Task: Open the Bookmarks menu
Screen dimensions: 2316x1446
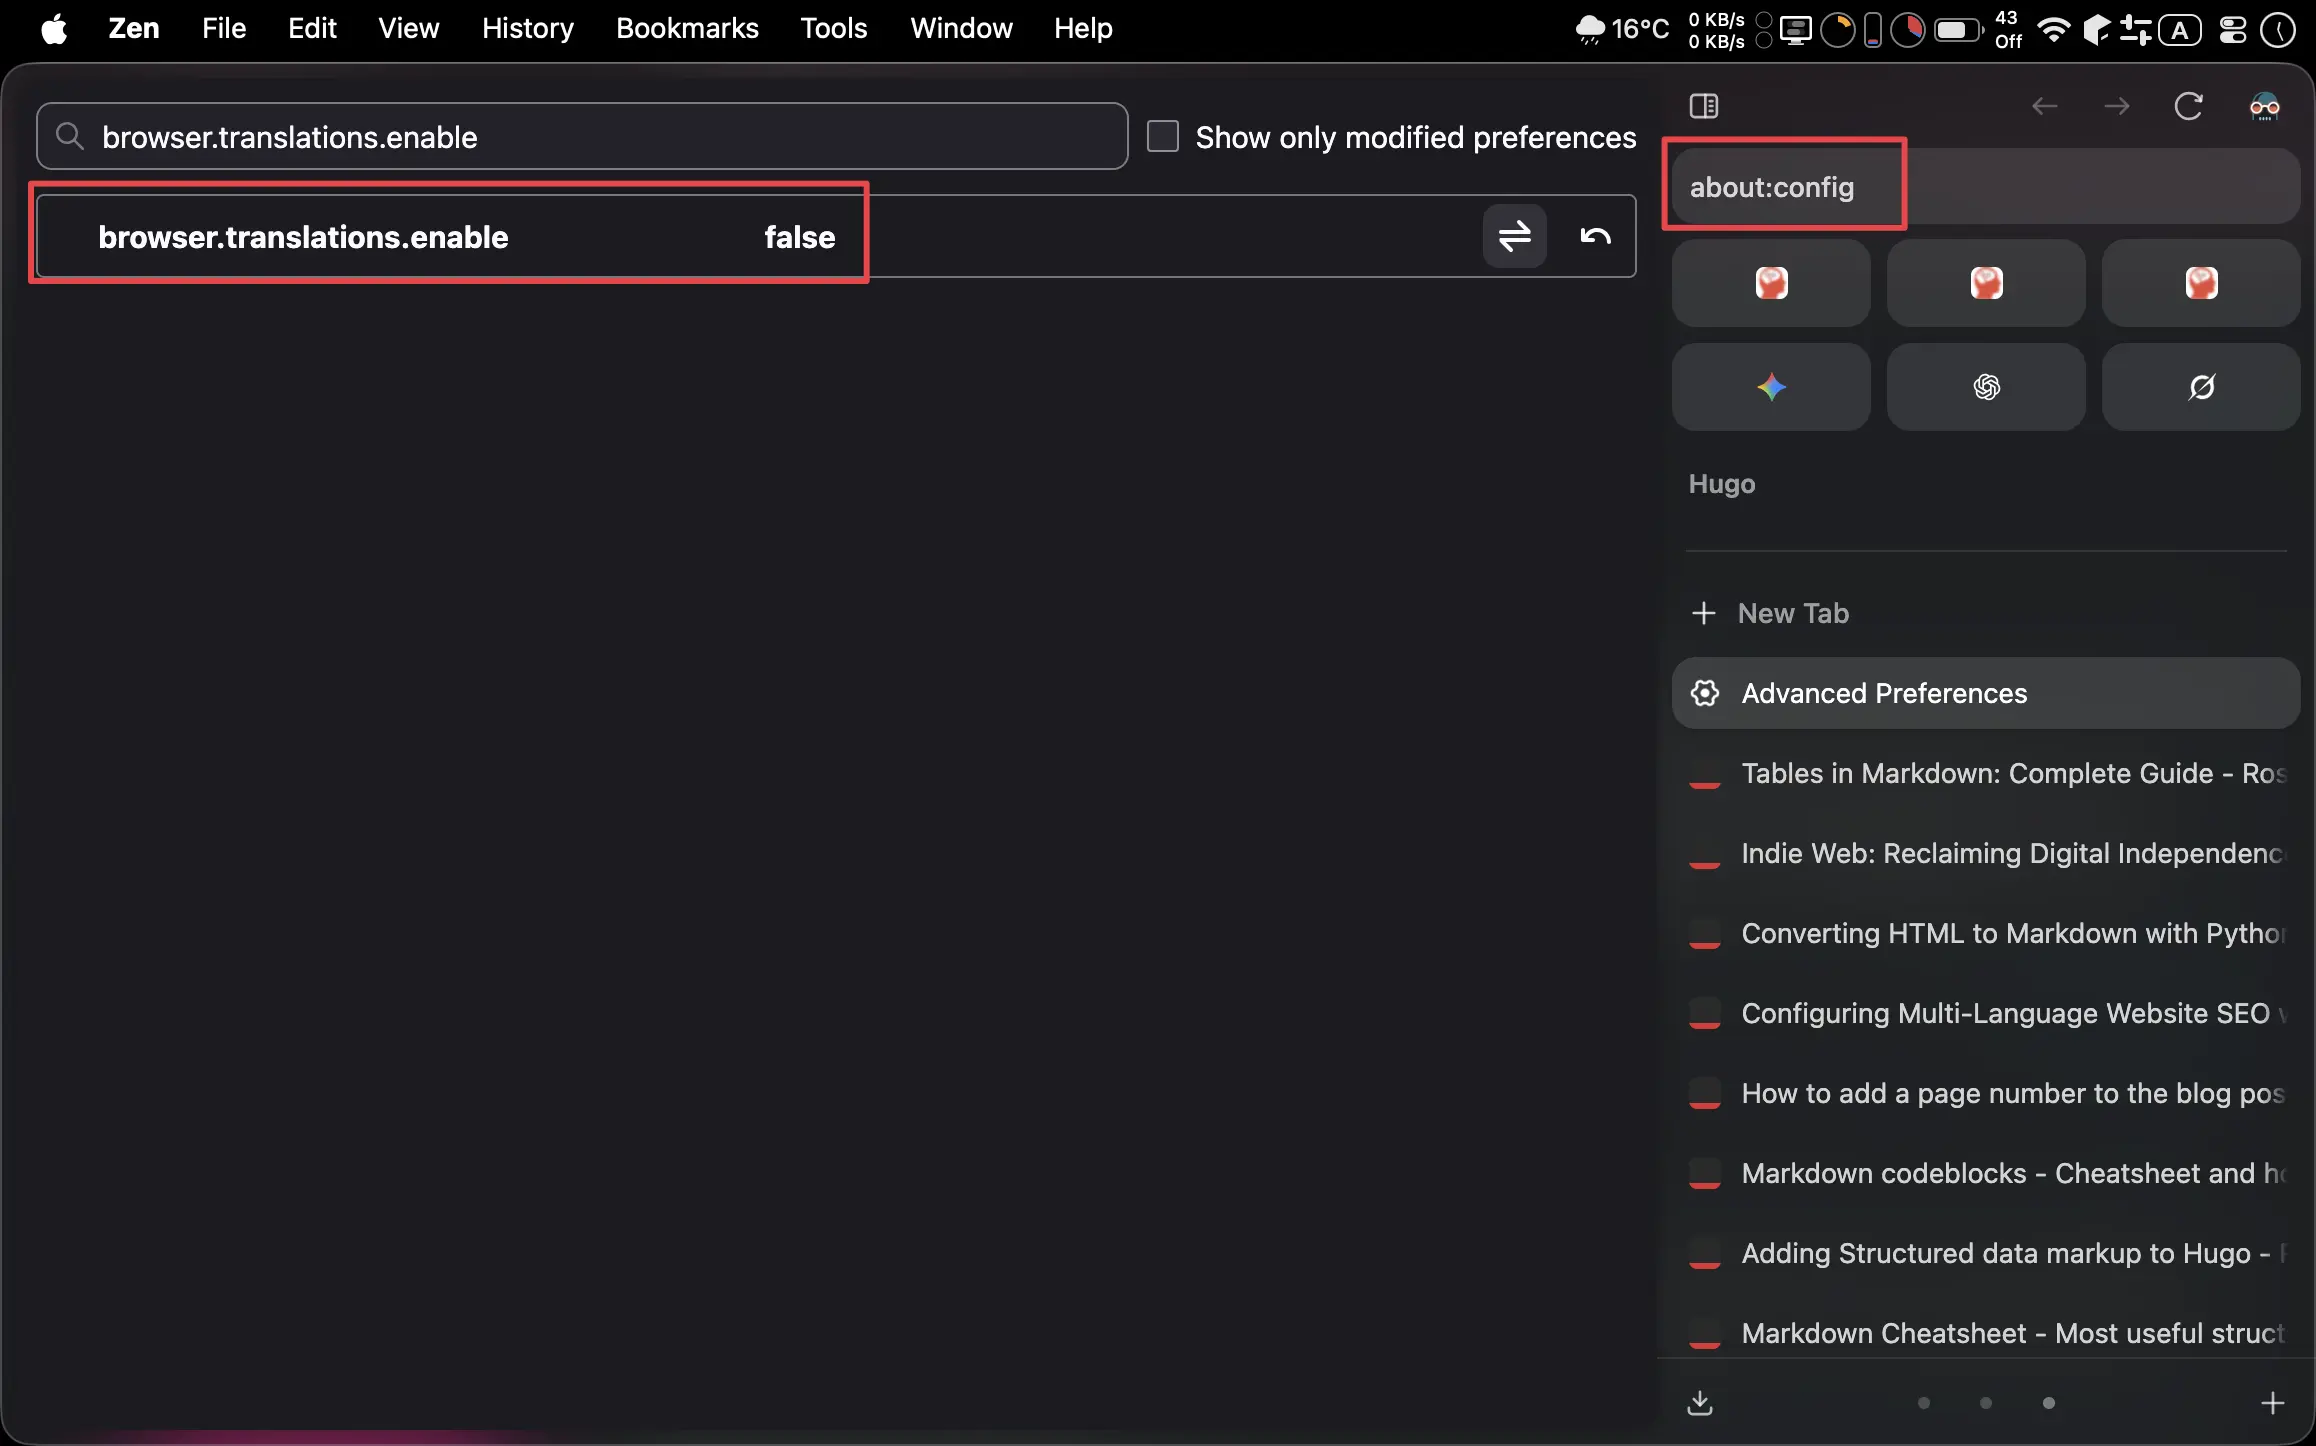Action: tap(686, 28)
